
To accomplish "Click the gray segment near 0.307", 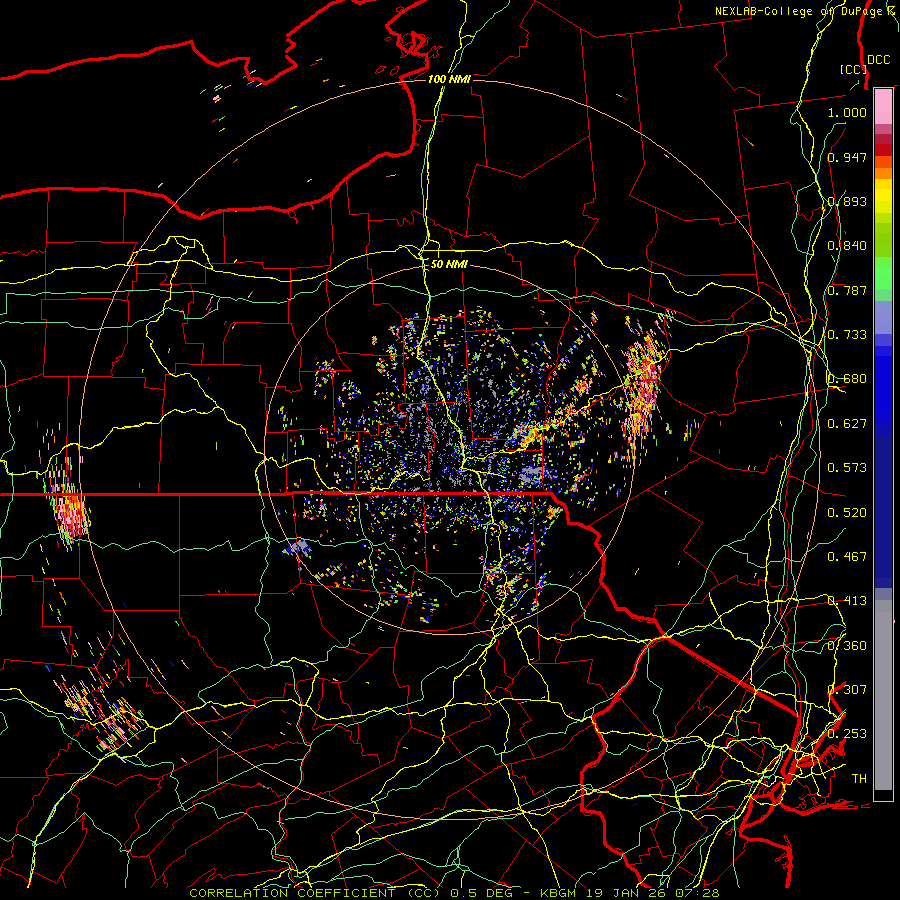I will click(x=883, y=695).
